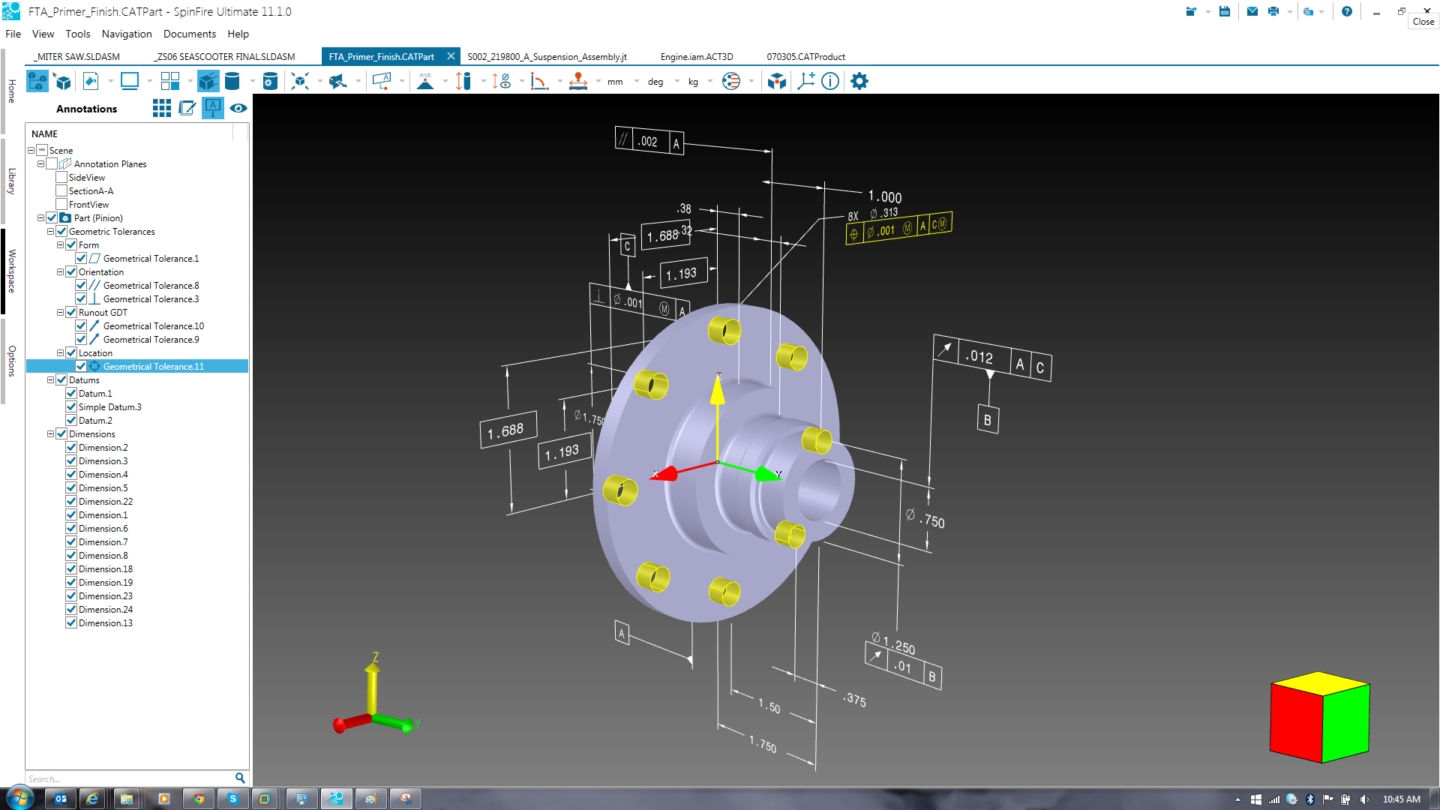Toggle the annotations eye visibility icon
This screenshot has width=1440, height=810.
[x=238, y=108]
